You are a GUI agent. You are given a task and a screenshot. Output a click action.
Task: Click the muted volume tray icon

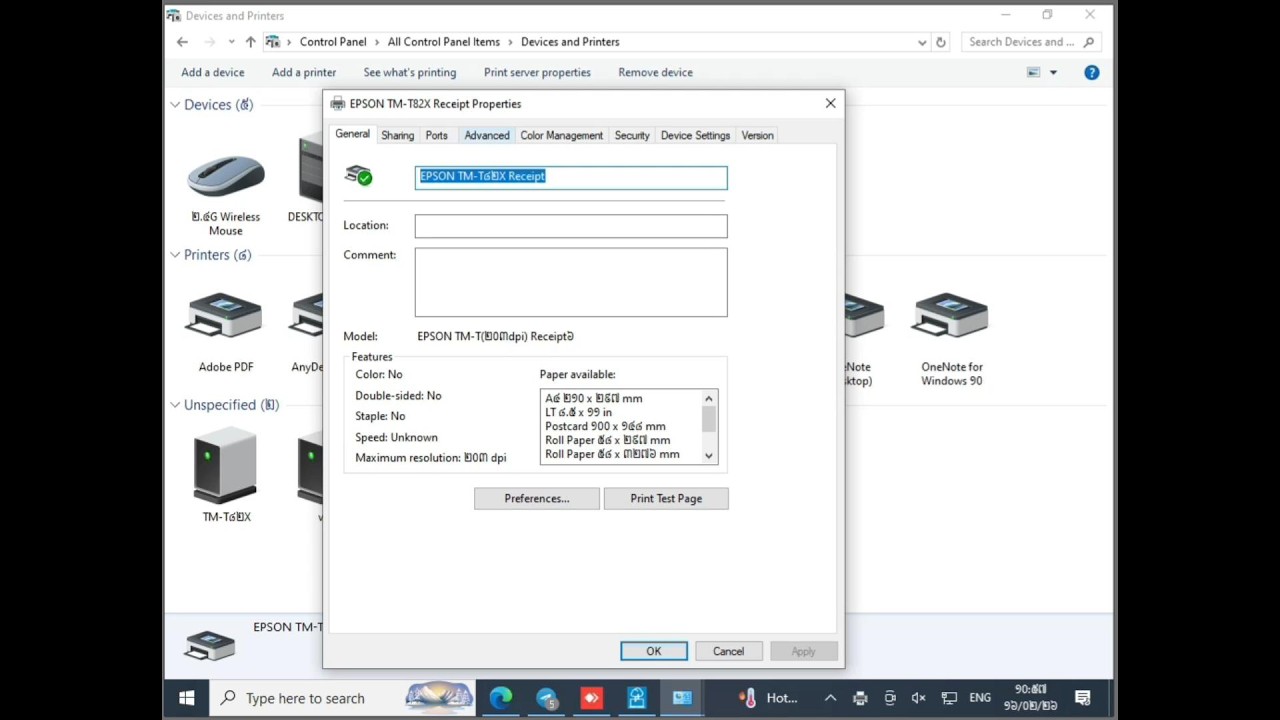coord(919,698)
